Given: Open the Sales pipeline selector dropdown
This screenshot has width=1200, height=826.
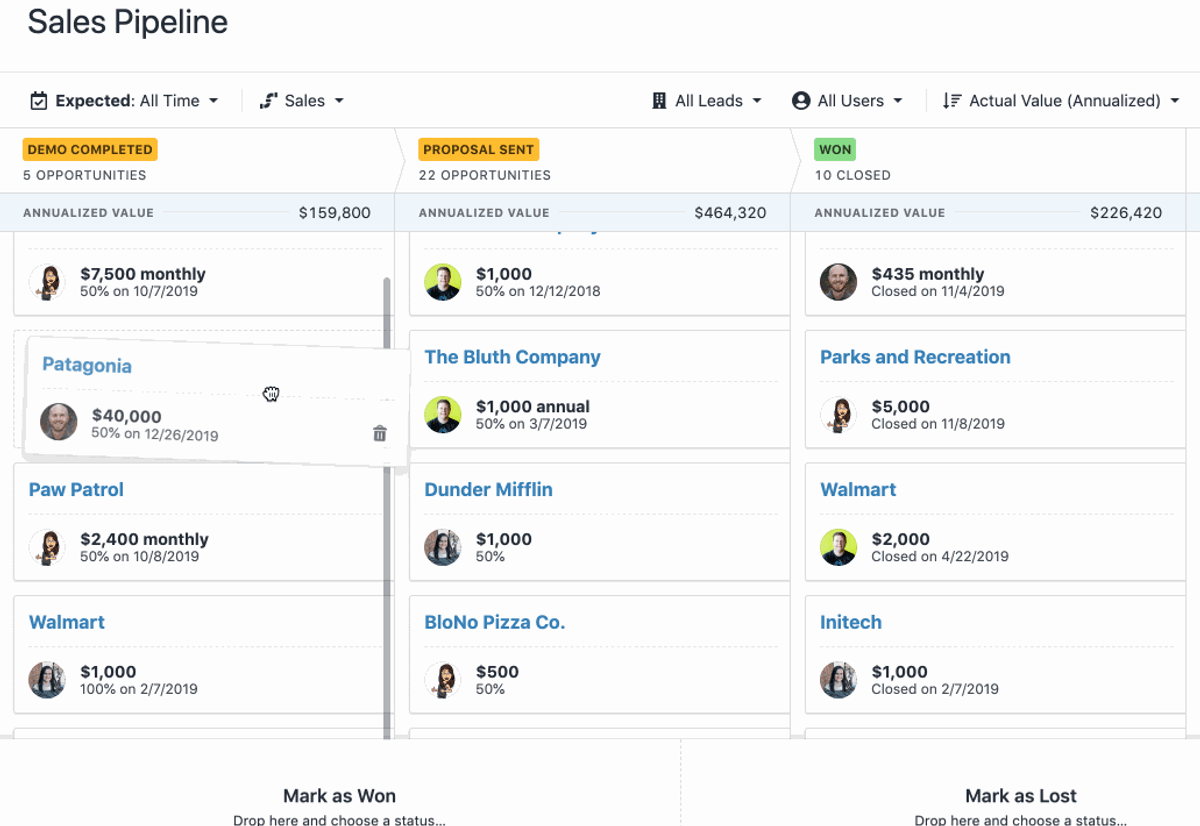Looking at the screenshot, I should (301, 101).
